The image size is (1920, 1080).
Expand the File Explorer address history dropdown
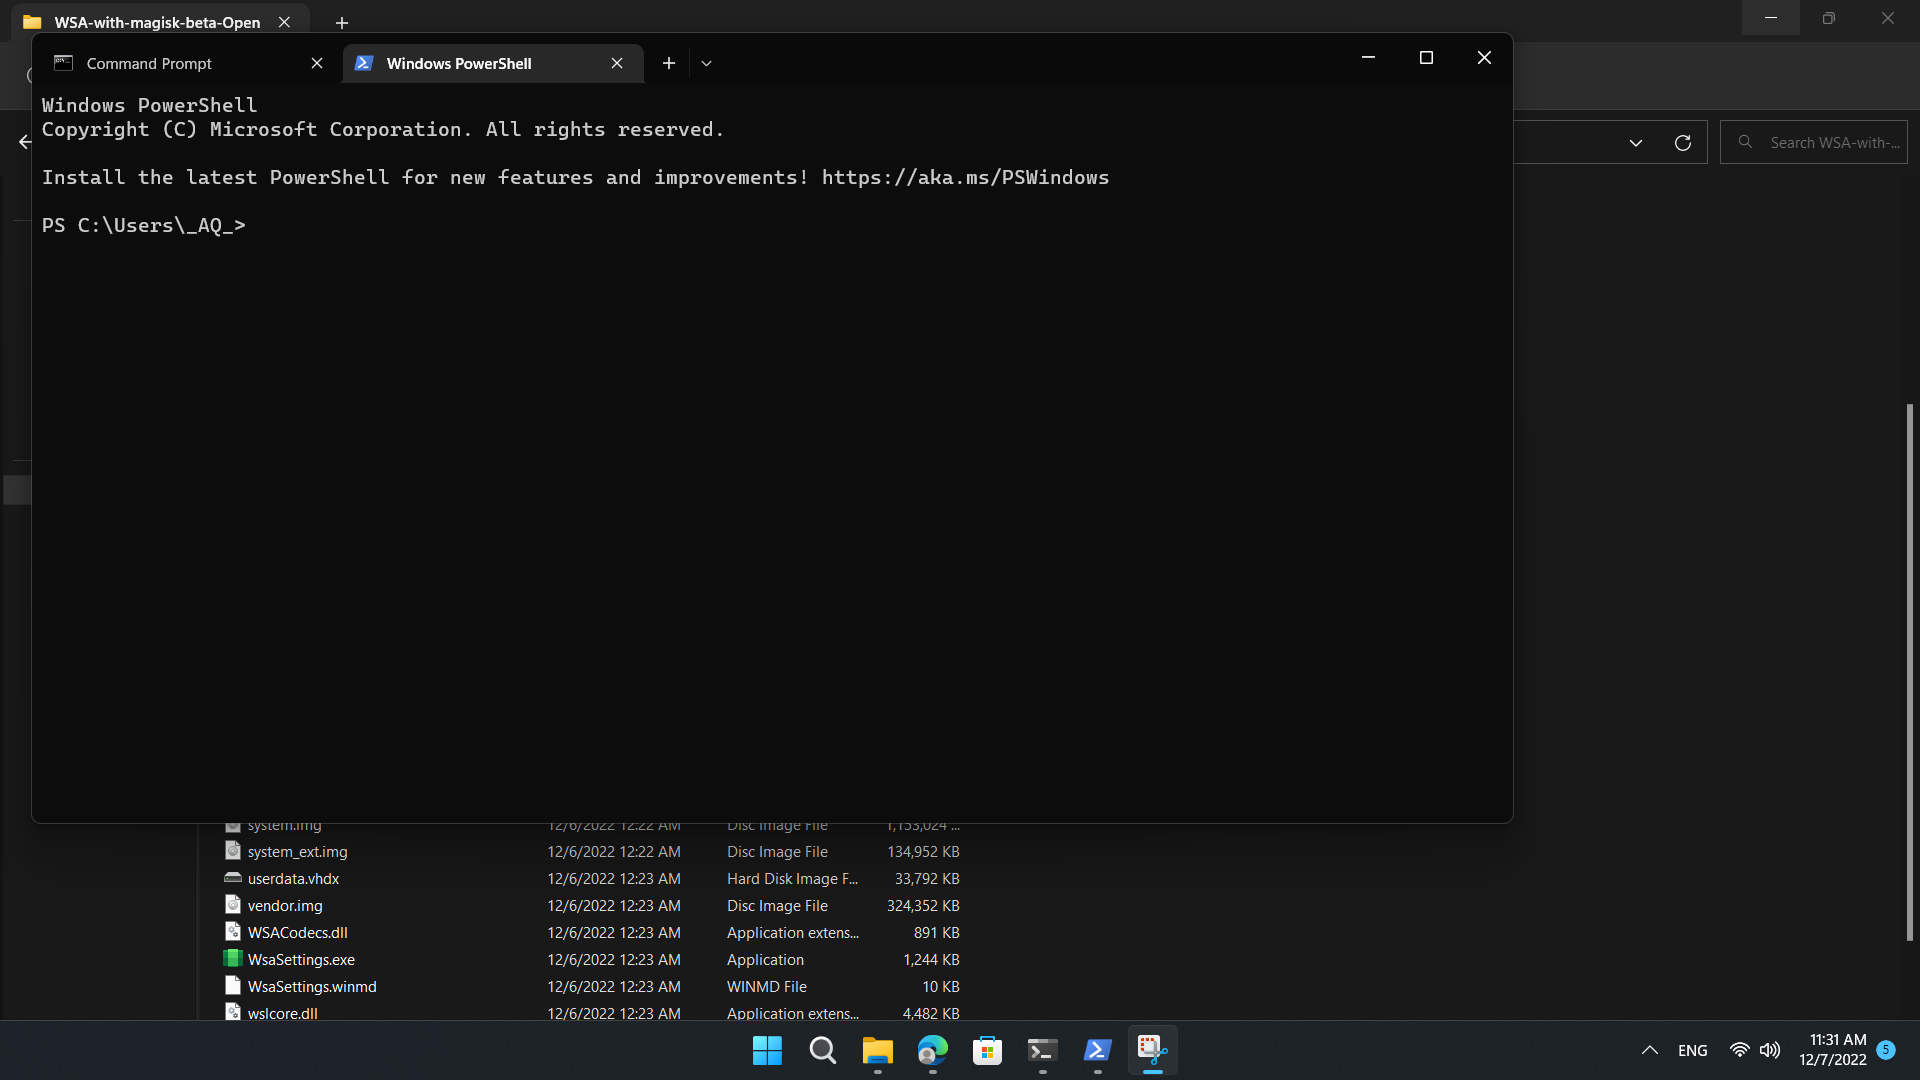tap(1636, 143)
